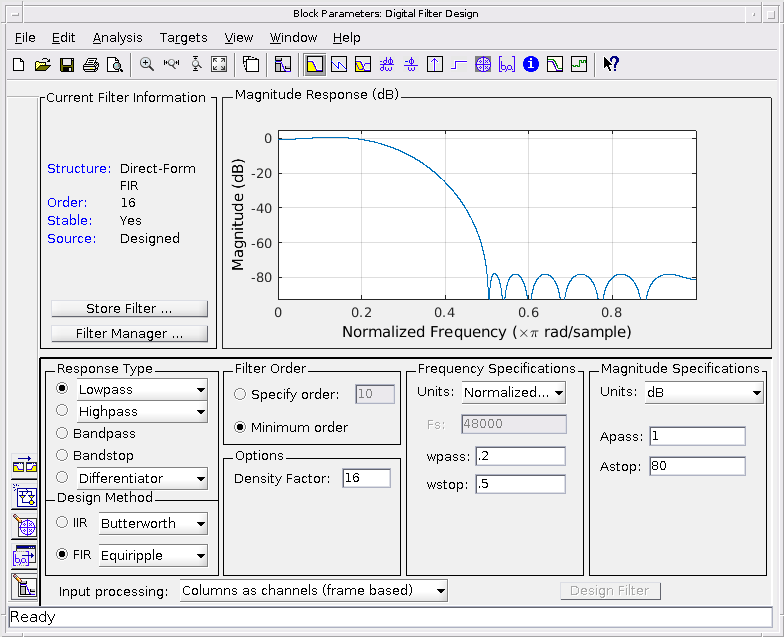784x637 pixels.
Task: Open the Analysis menu
Action: pyautogui.click(x=118, y=38)
